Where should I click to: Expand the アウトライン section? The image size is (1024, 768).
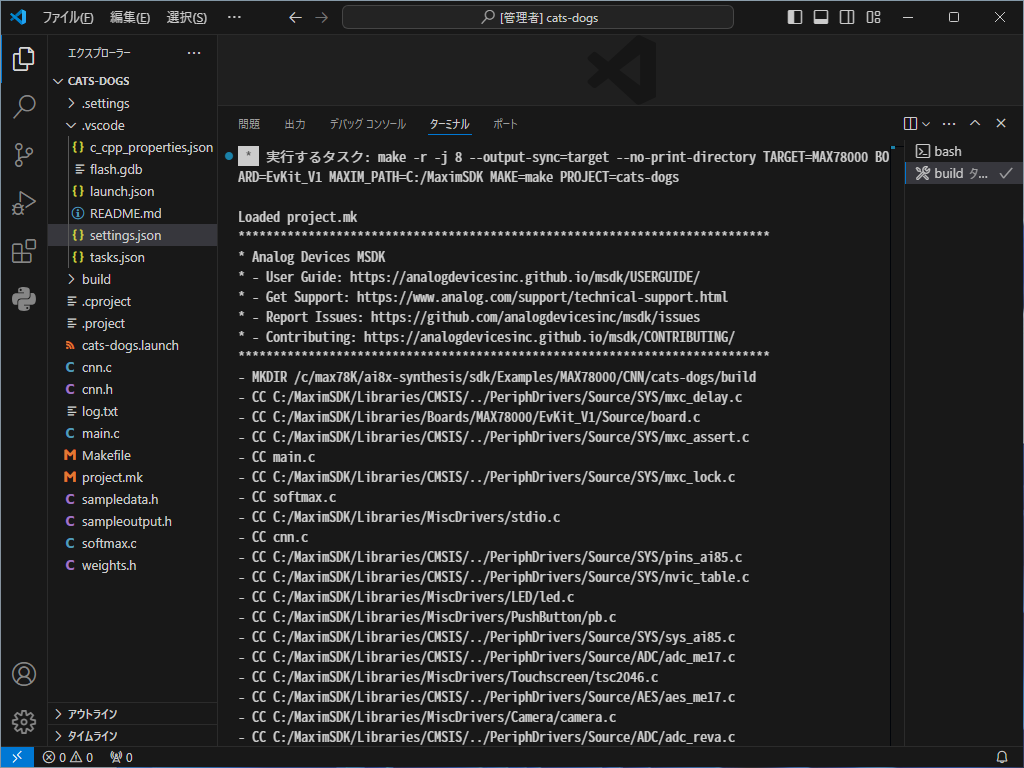[92, 714]
